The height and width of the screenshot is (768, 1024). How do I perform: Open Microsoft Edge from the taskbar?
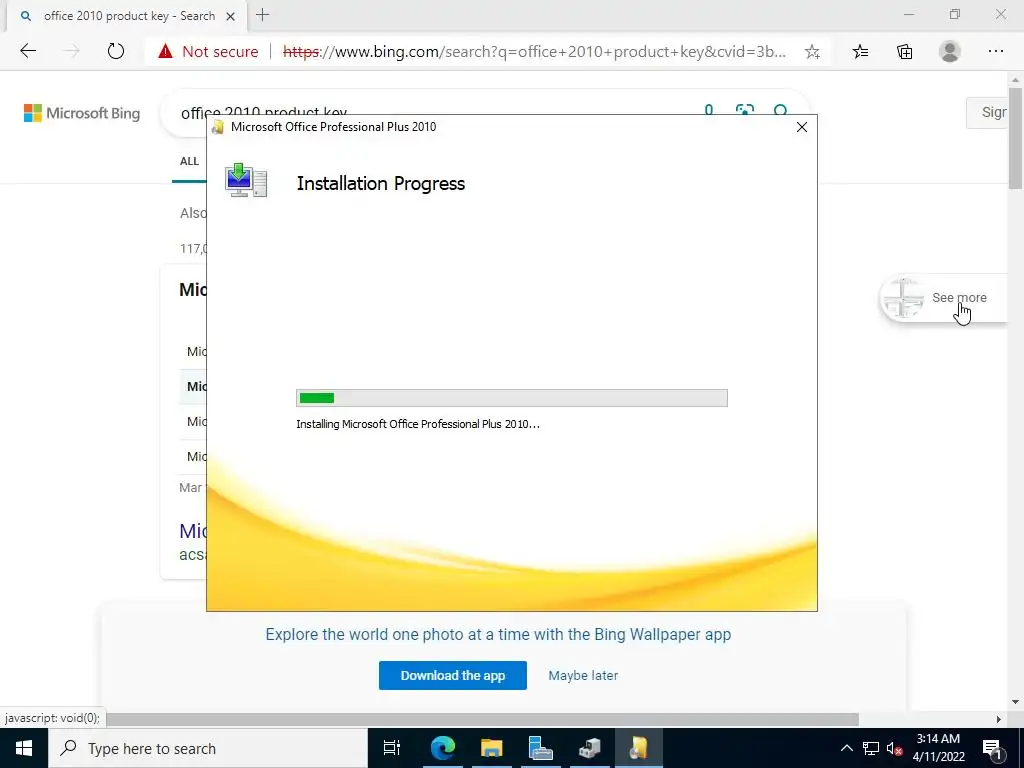pos(442,748)
